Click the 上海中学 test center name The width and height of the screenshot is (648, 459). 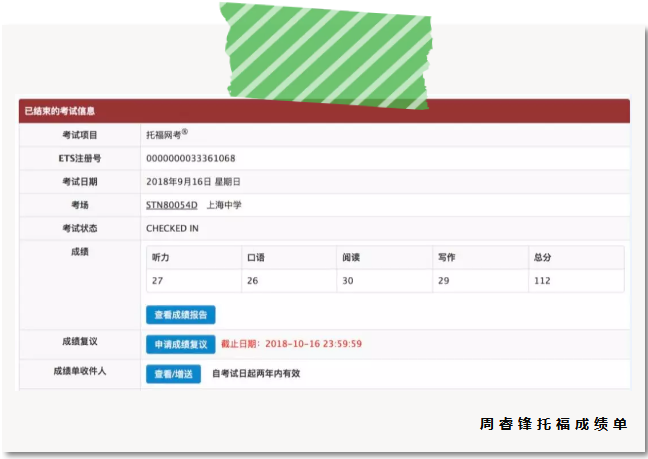coord(224,205)
